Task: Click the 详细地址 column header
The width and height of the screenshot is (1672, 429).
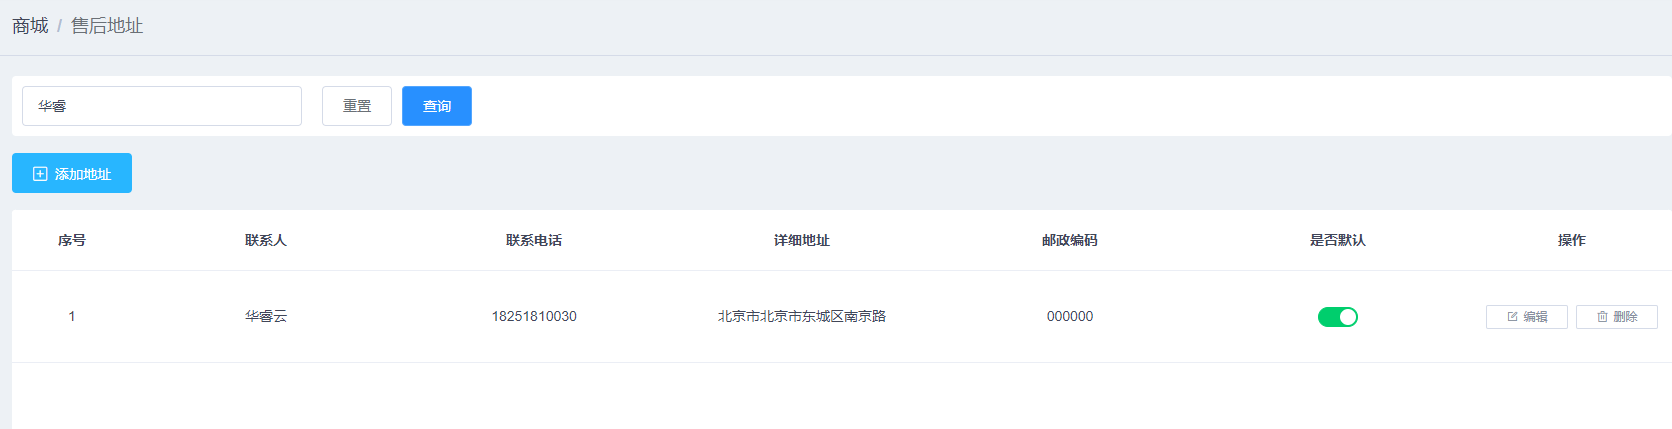Action: click(802, 240)
